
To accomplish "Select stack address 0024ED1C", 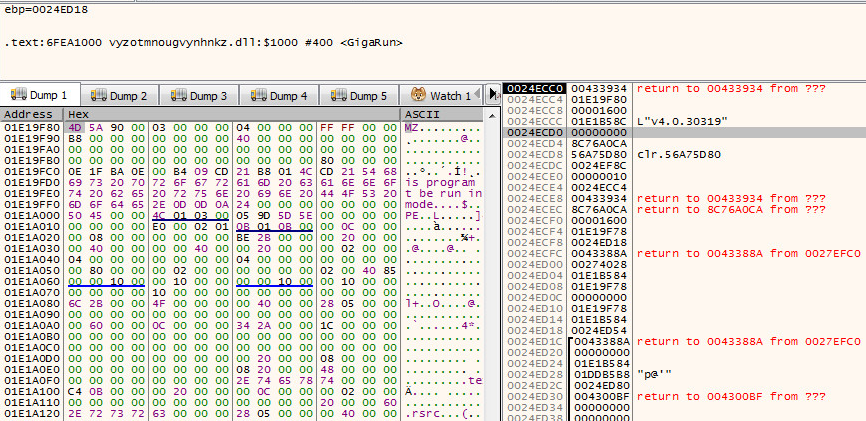I will click(535, 341).
